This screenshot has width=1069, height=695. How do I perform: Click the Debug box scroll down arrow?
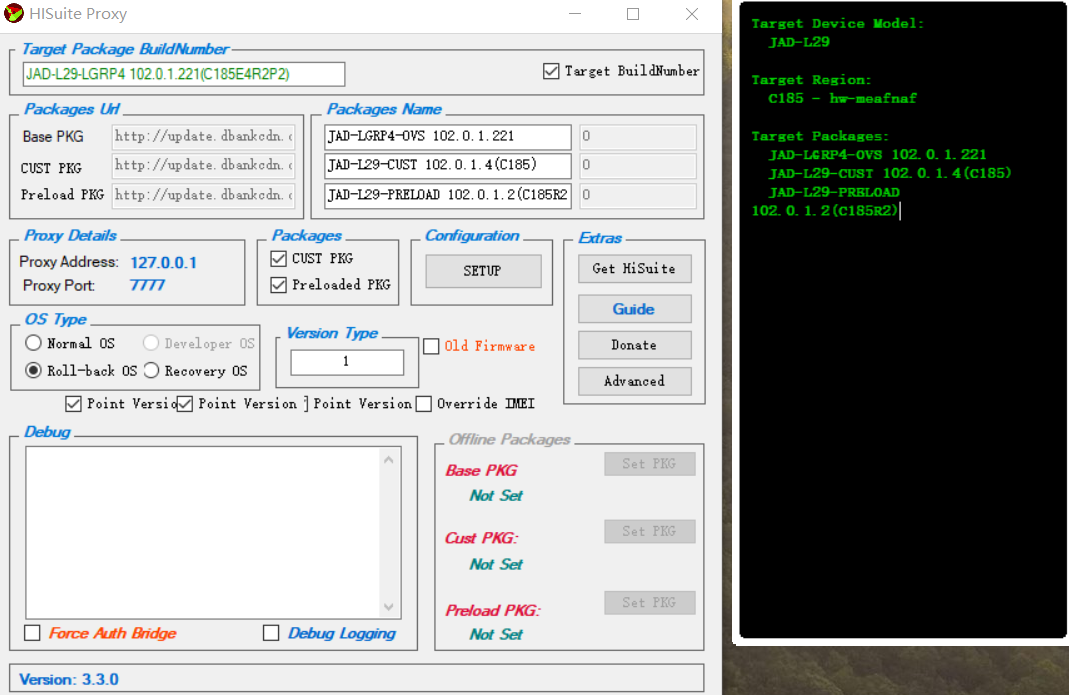(389, 606)
